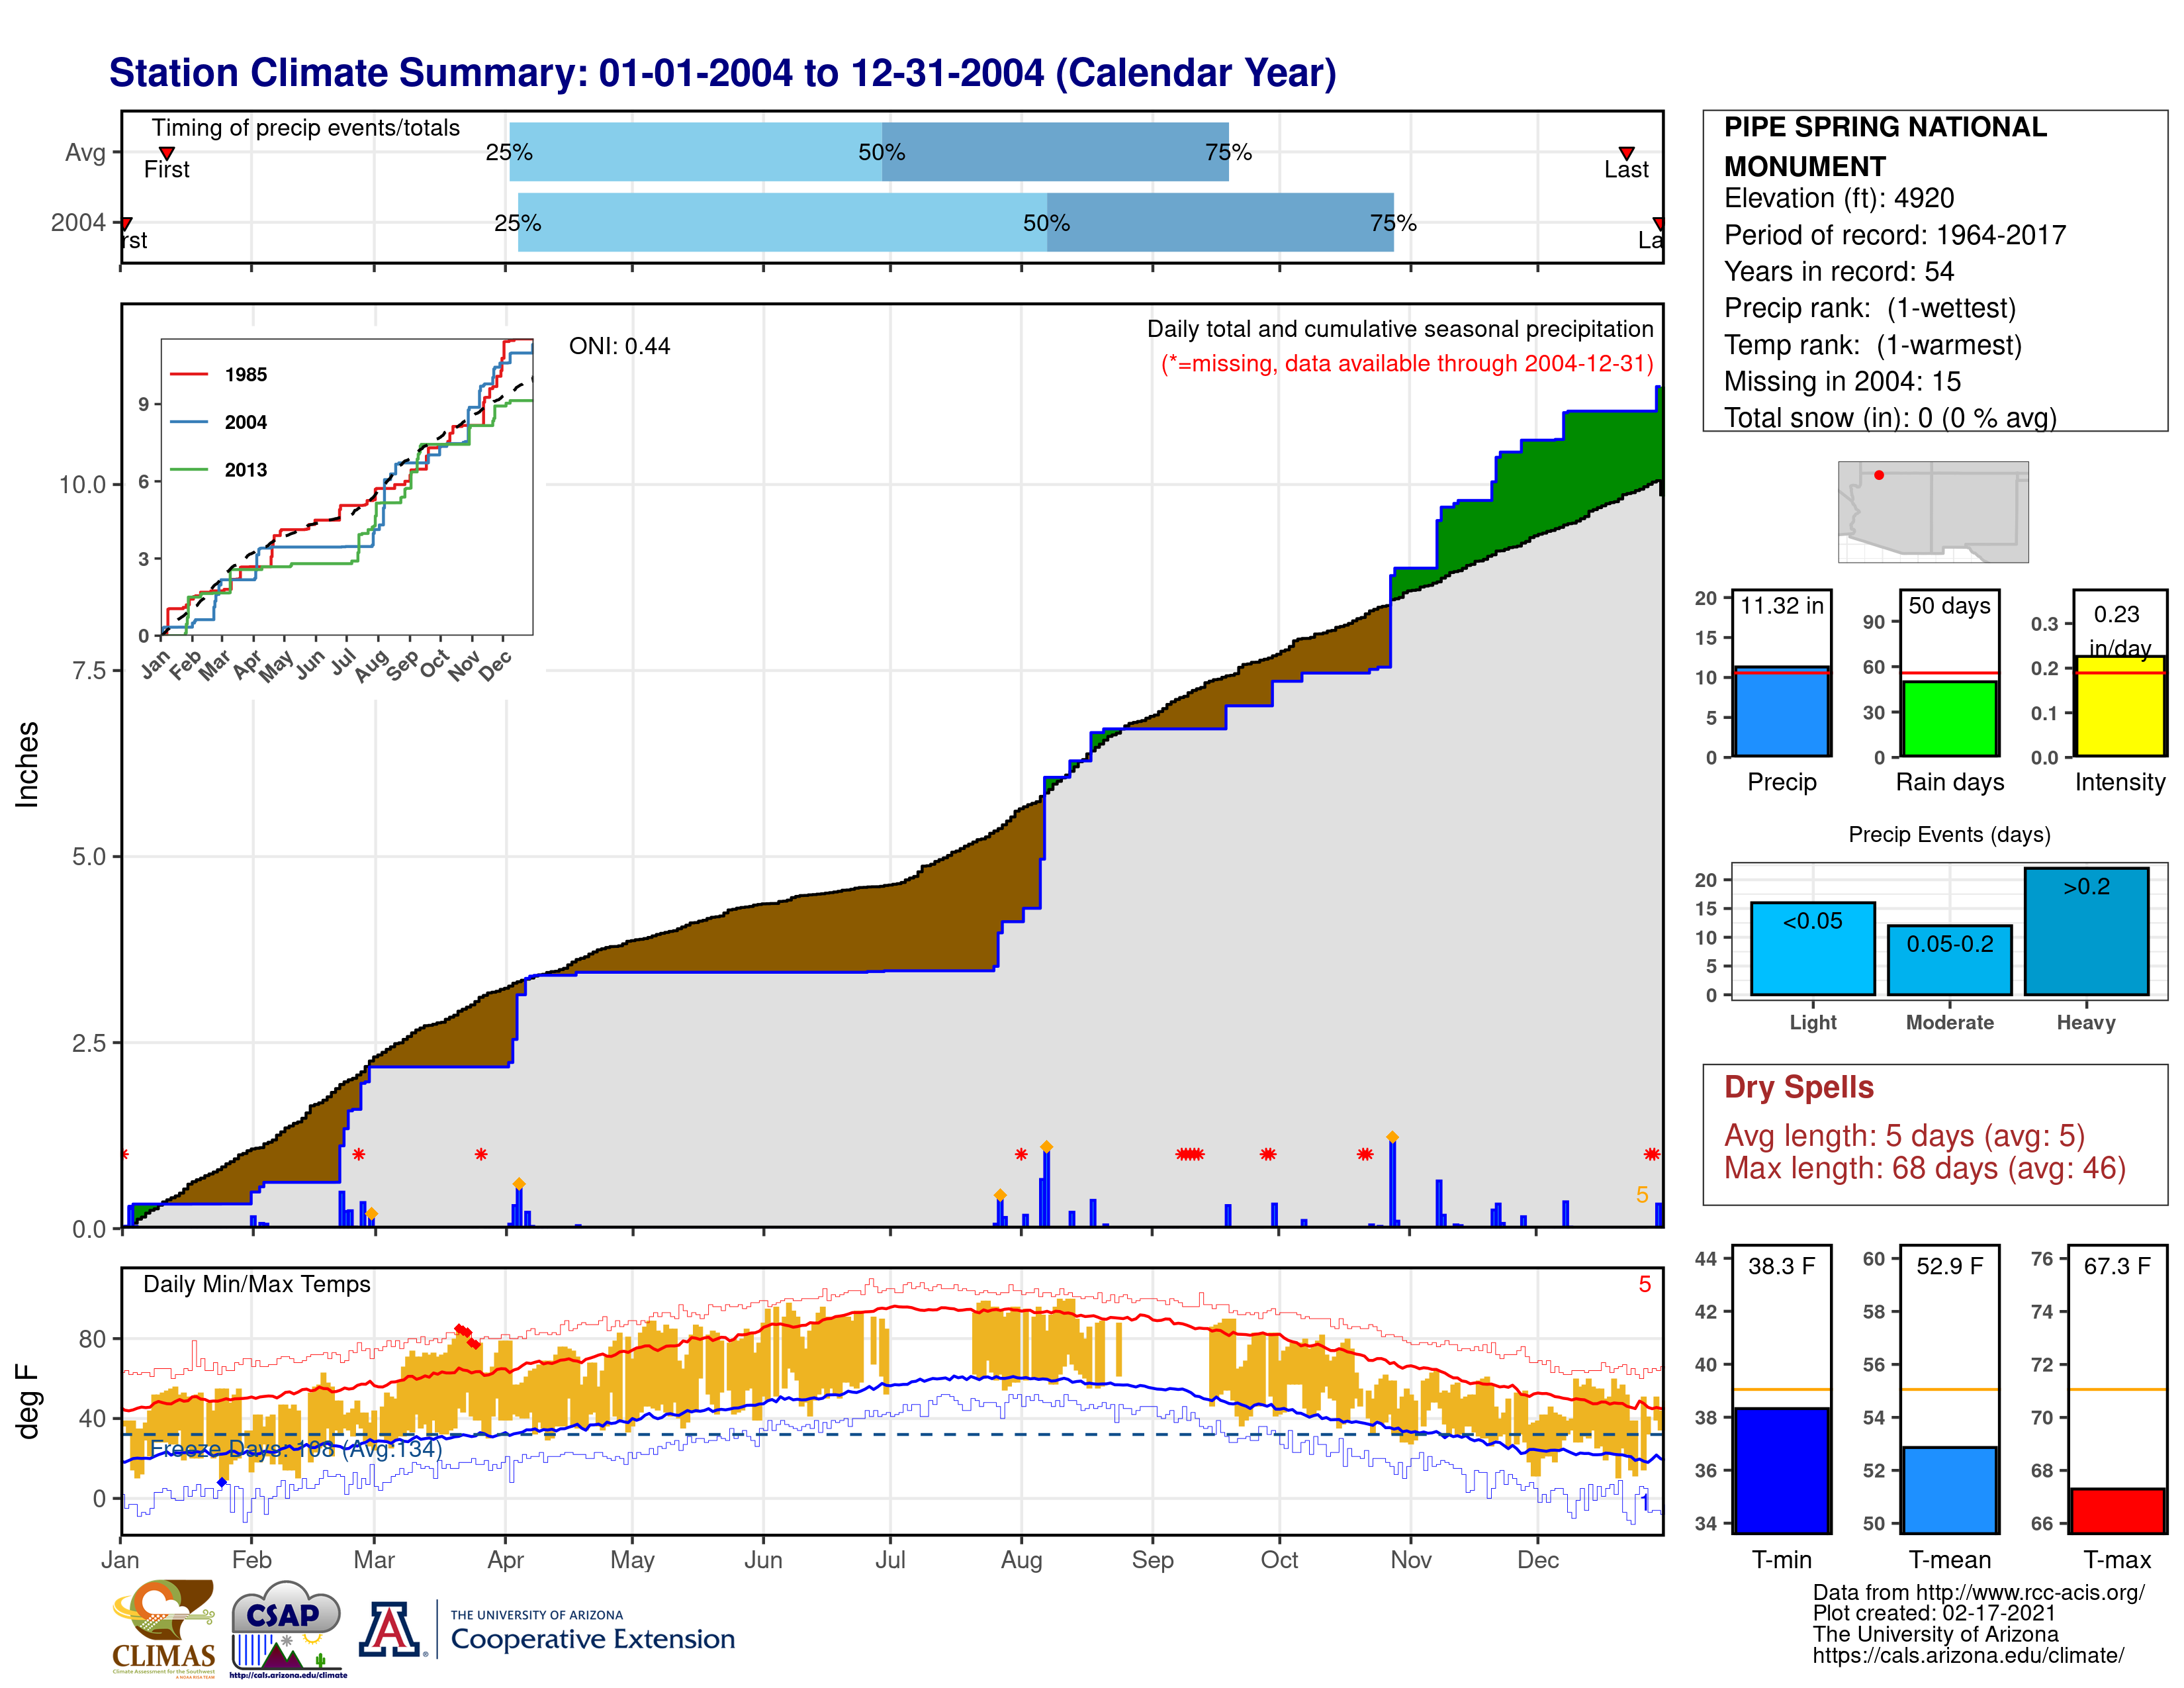Click the Avg row First triangle marker

pyautogui.click(x=167, y=153)
